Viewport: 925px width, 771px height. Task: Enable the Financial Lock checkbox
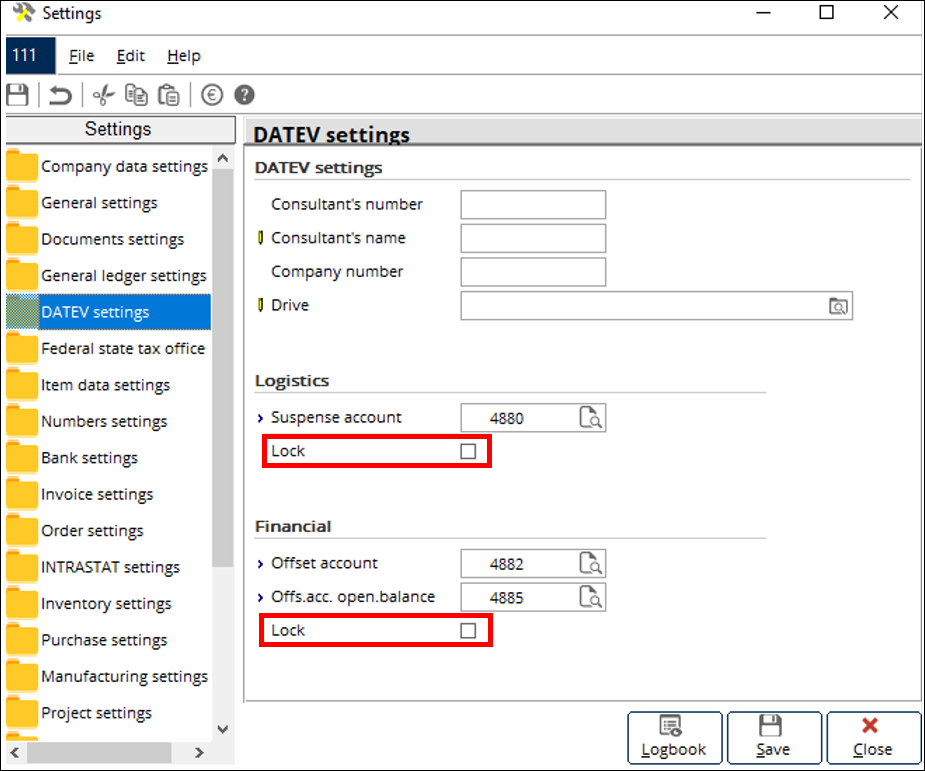468,631
